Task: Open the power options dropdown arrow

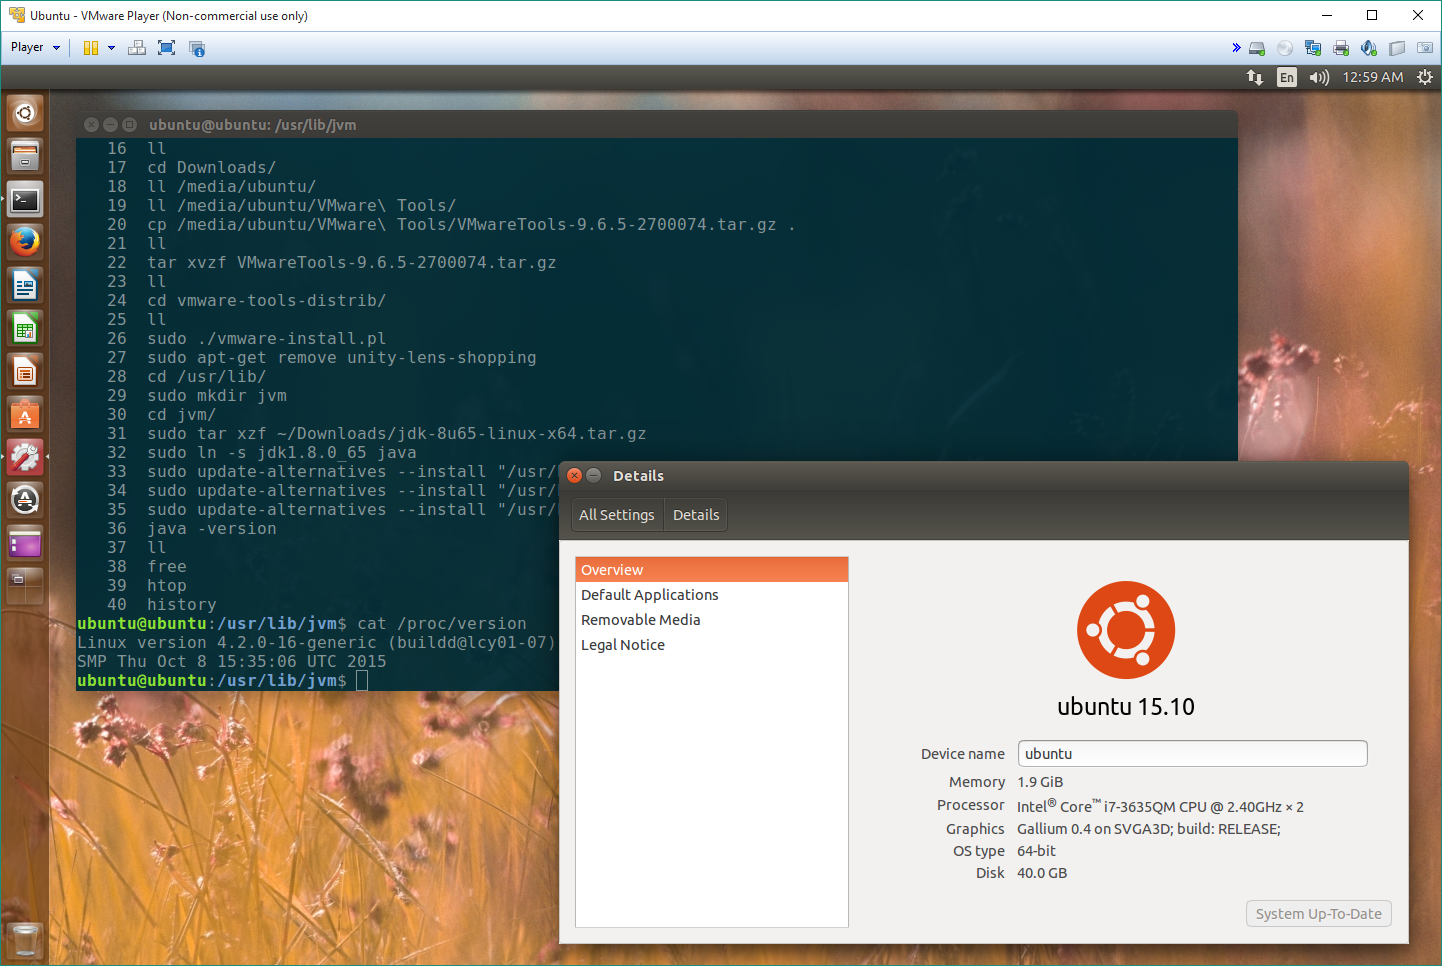Action: 111,48
